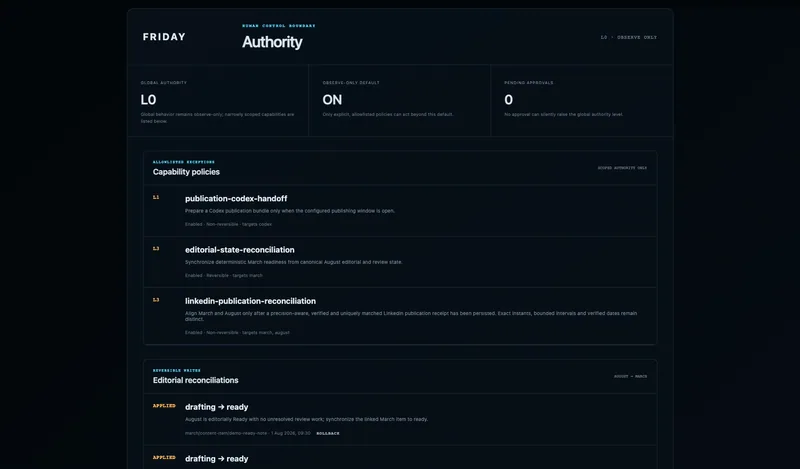Open the publication-codex-handoff policy

pos(236,199)
